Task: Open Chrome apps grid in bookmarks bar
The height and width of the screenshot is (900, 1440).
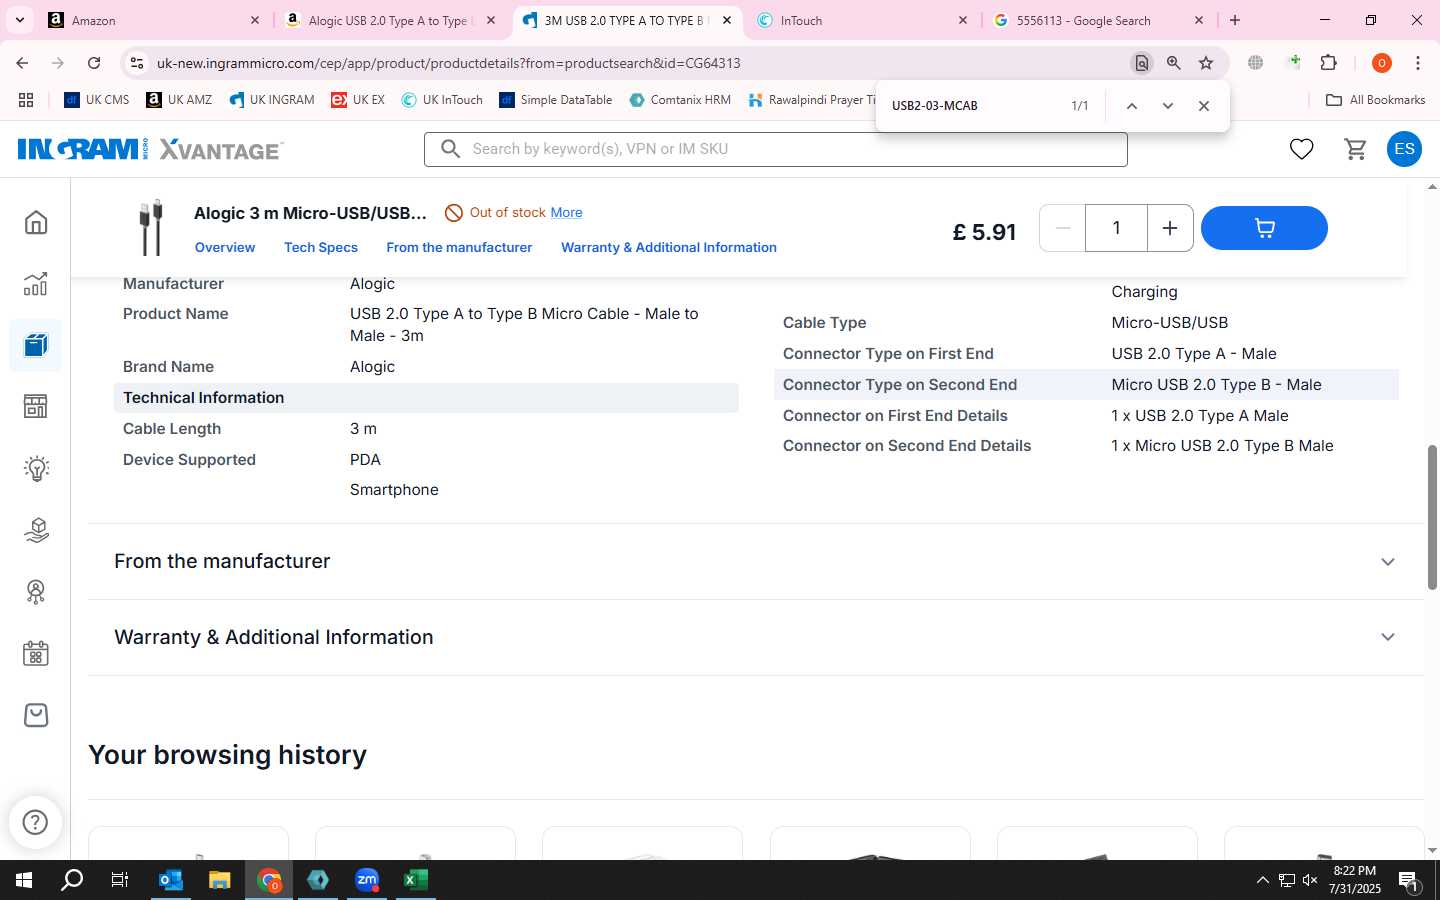Action: (26, 100)
